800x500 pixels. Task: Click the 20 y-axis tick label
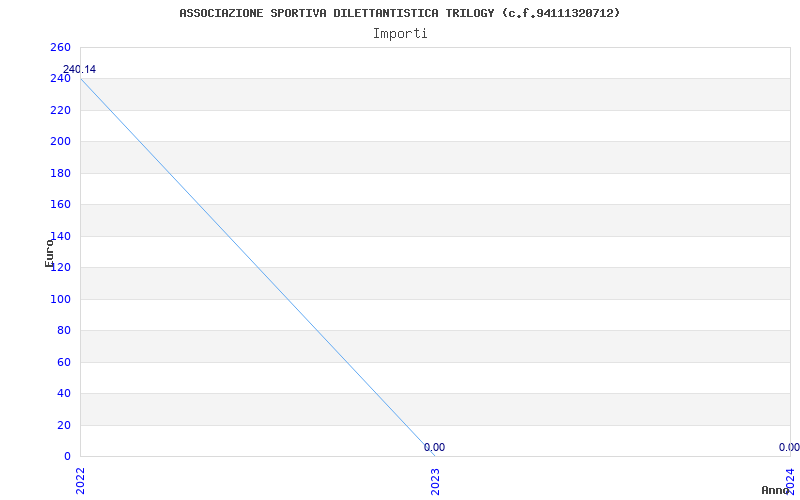(63, 425)
